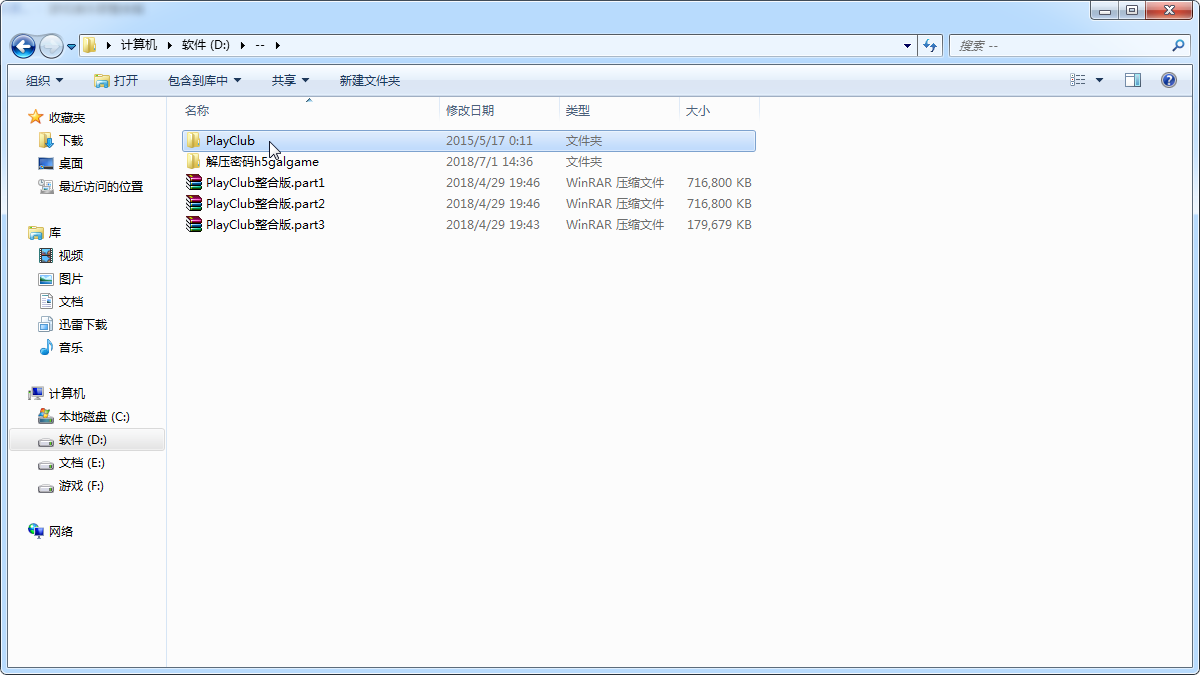Click the 视频 library icon
Image resolution: width=1200 pixels, height=675 pixels.
pyautogui.click(x=46, y=256)
